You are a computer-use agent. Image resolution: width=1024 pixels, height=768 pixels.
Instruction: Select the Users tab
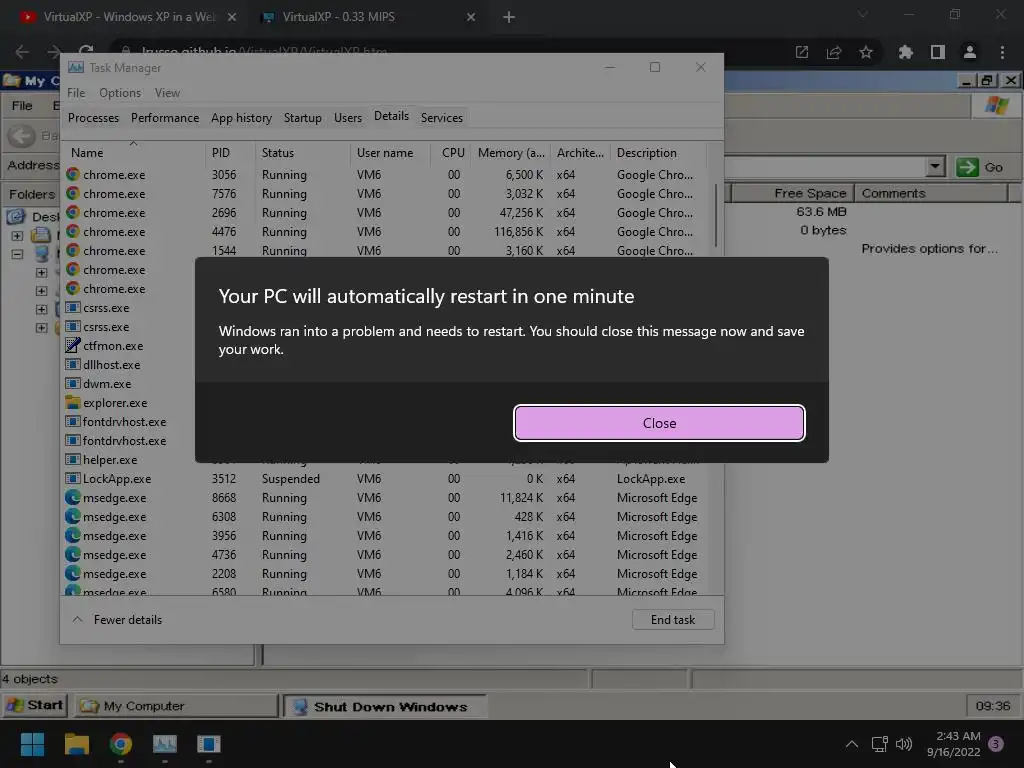click(x=347, y=118)
